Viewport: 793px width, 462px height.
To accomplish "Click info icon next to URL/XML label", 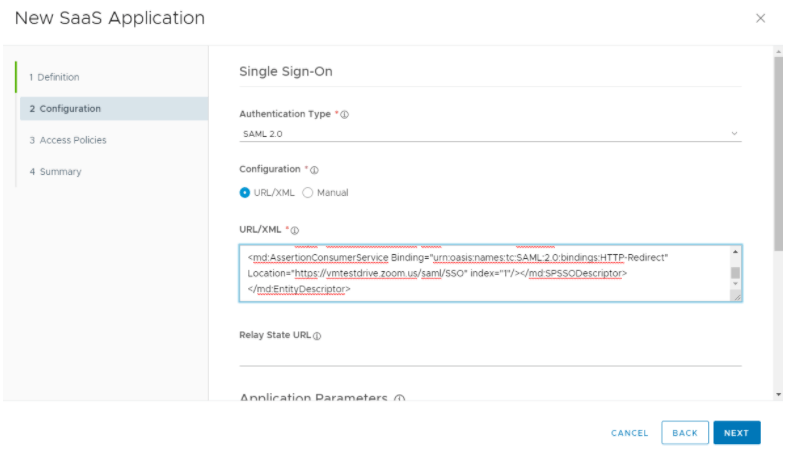I will point(295,231).
